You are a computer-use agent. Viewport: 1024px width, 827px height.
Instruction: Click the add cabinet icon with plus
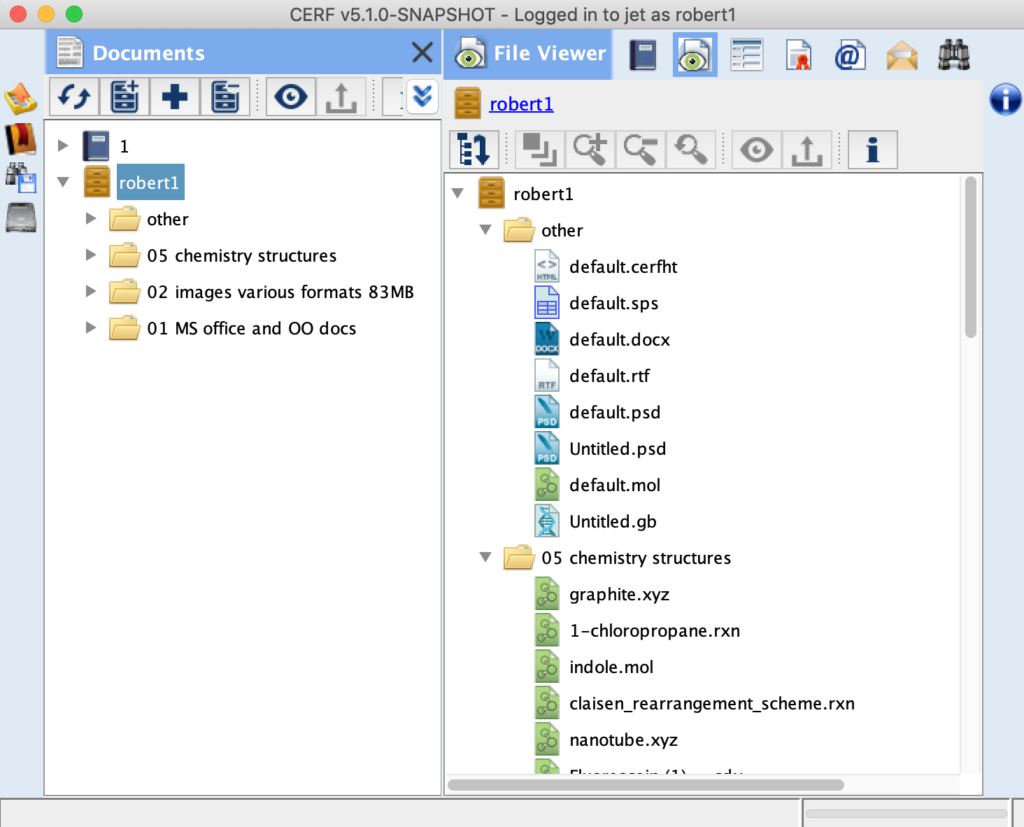click(x=124, y=97)
